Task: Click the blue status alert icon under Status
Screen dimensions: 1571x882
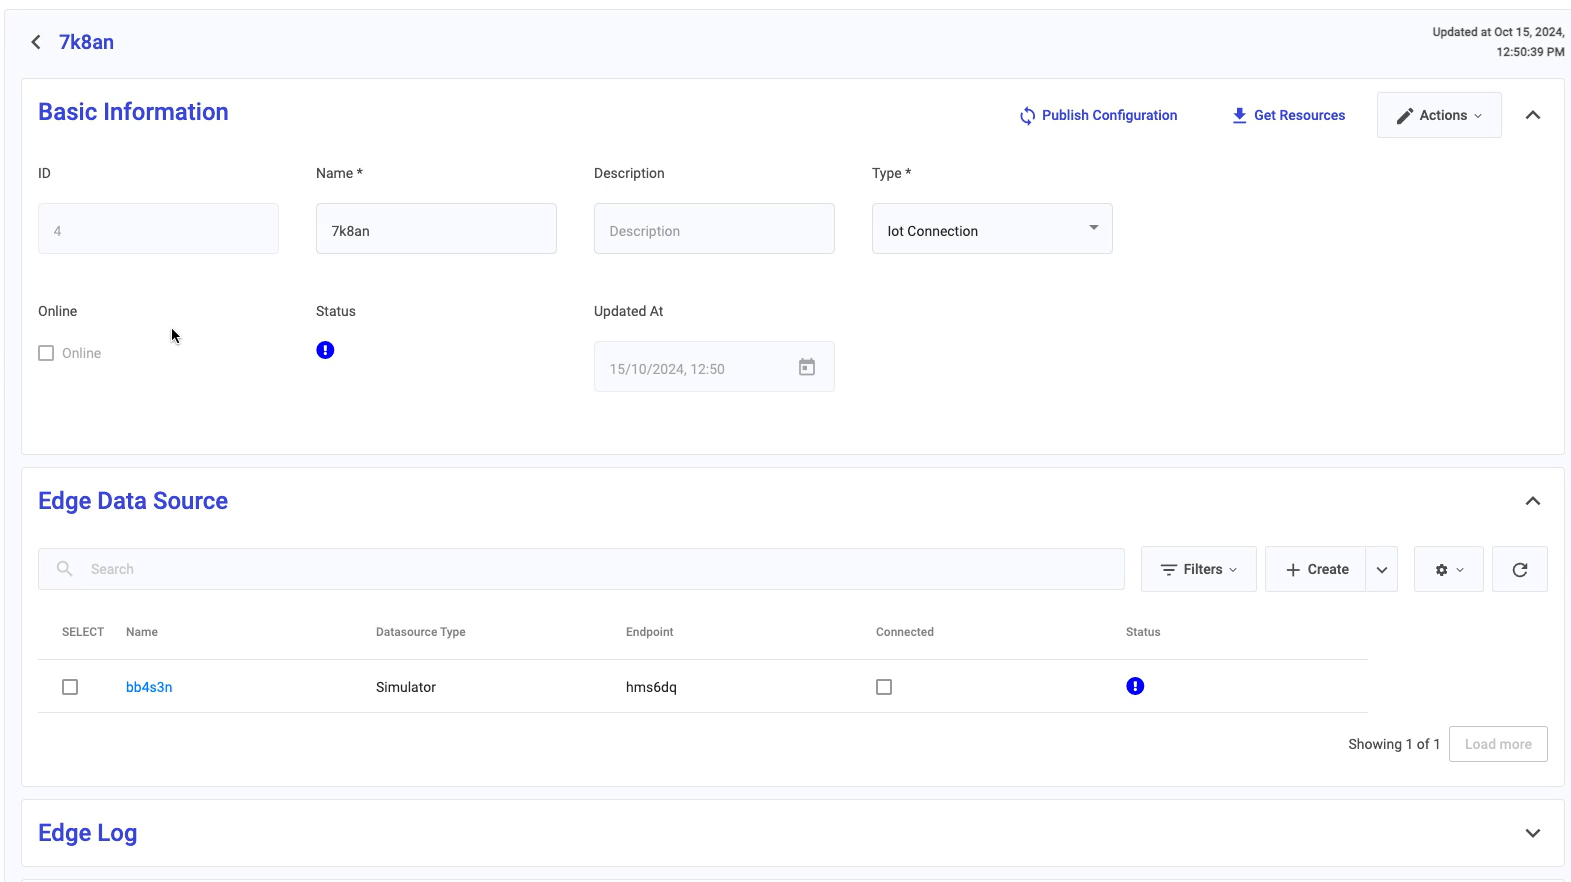Action: click(x=325, y=350)
